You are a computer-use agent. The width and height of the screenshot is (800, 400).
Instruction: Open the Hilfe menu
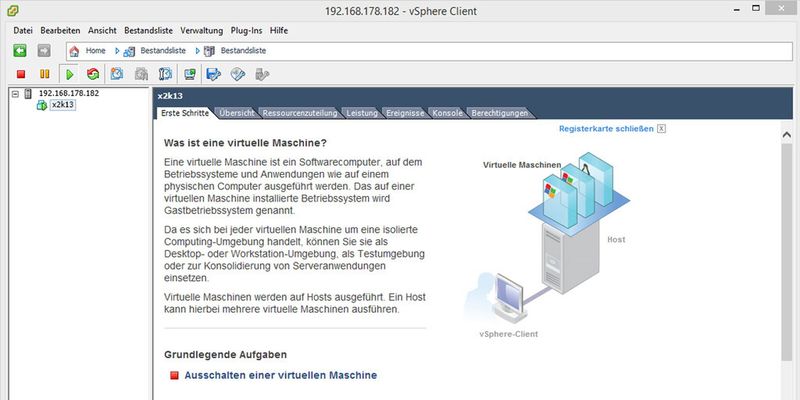279,31
